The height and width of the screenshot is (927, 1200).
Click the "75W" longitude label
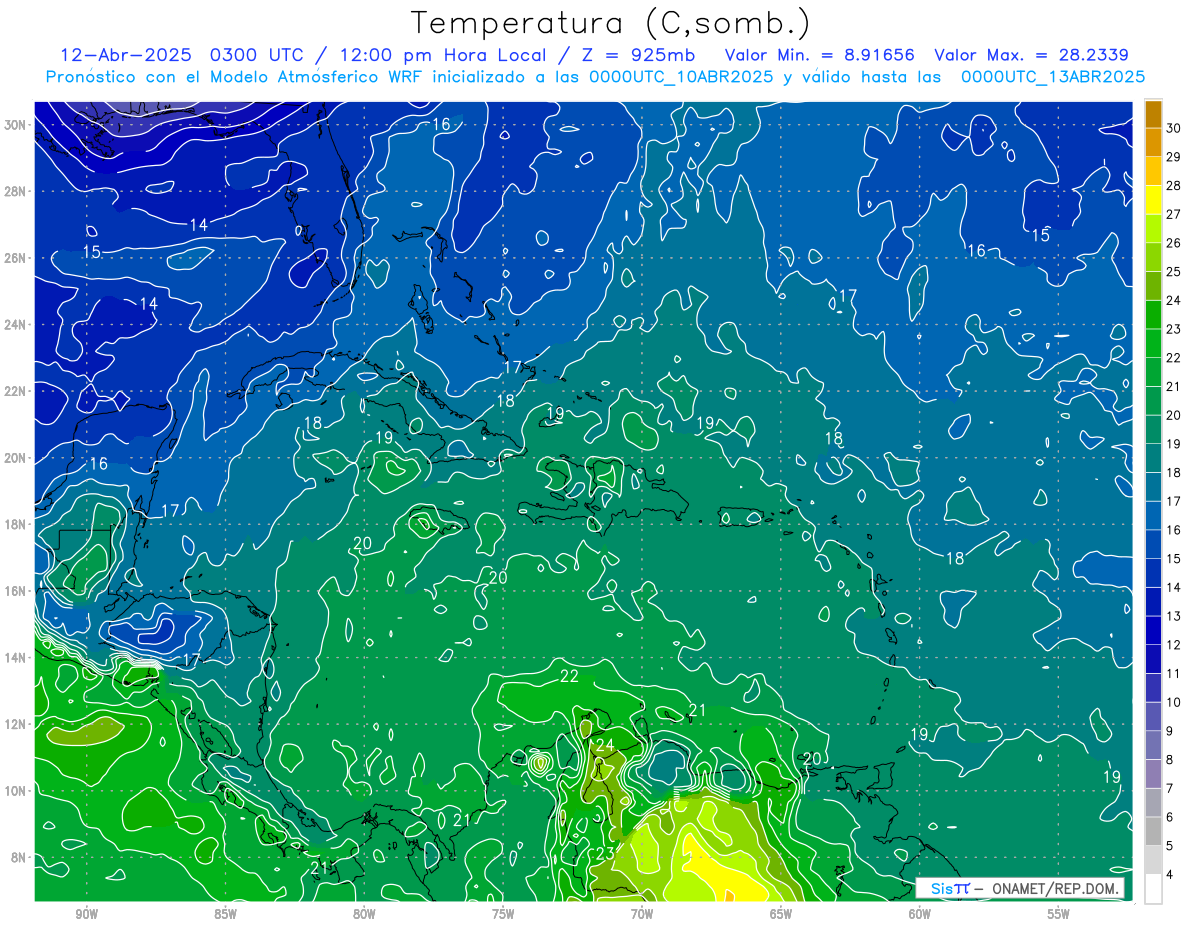pyautogui.click(x=503, y=914)
